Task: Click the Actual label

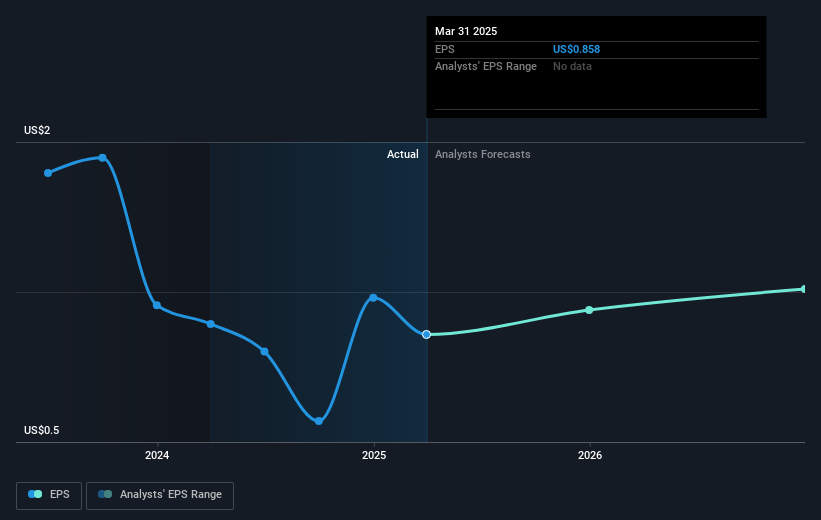Action: point(403,154)
